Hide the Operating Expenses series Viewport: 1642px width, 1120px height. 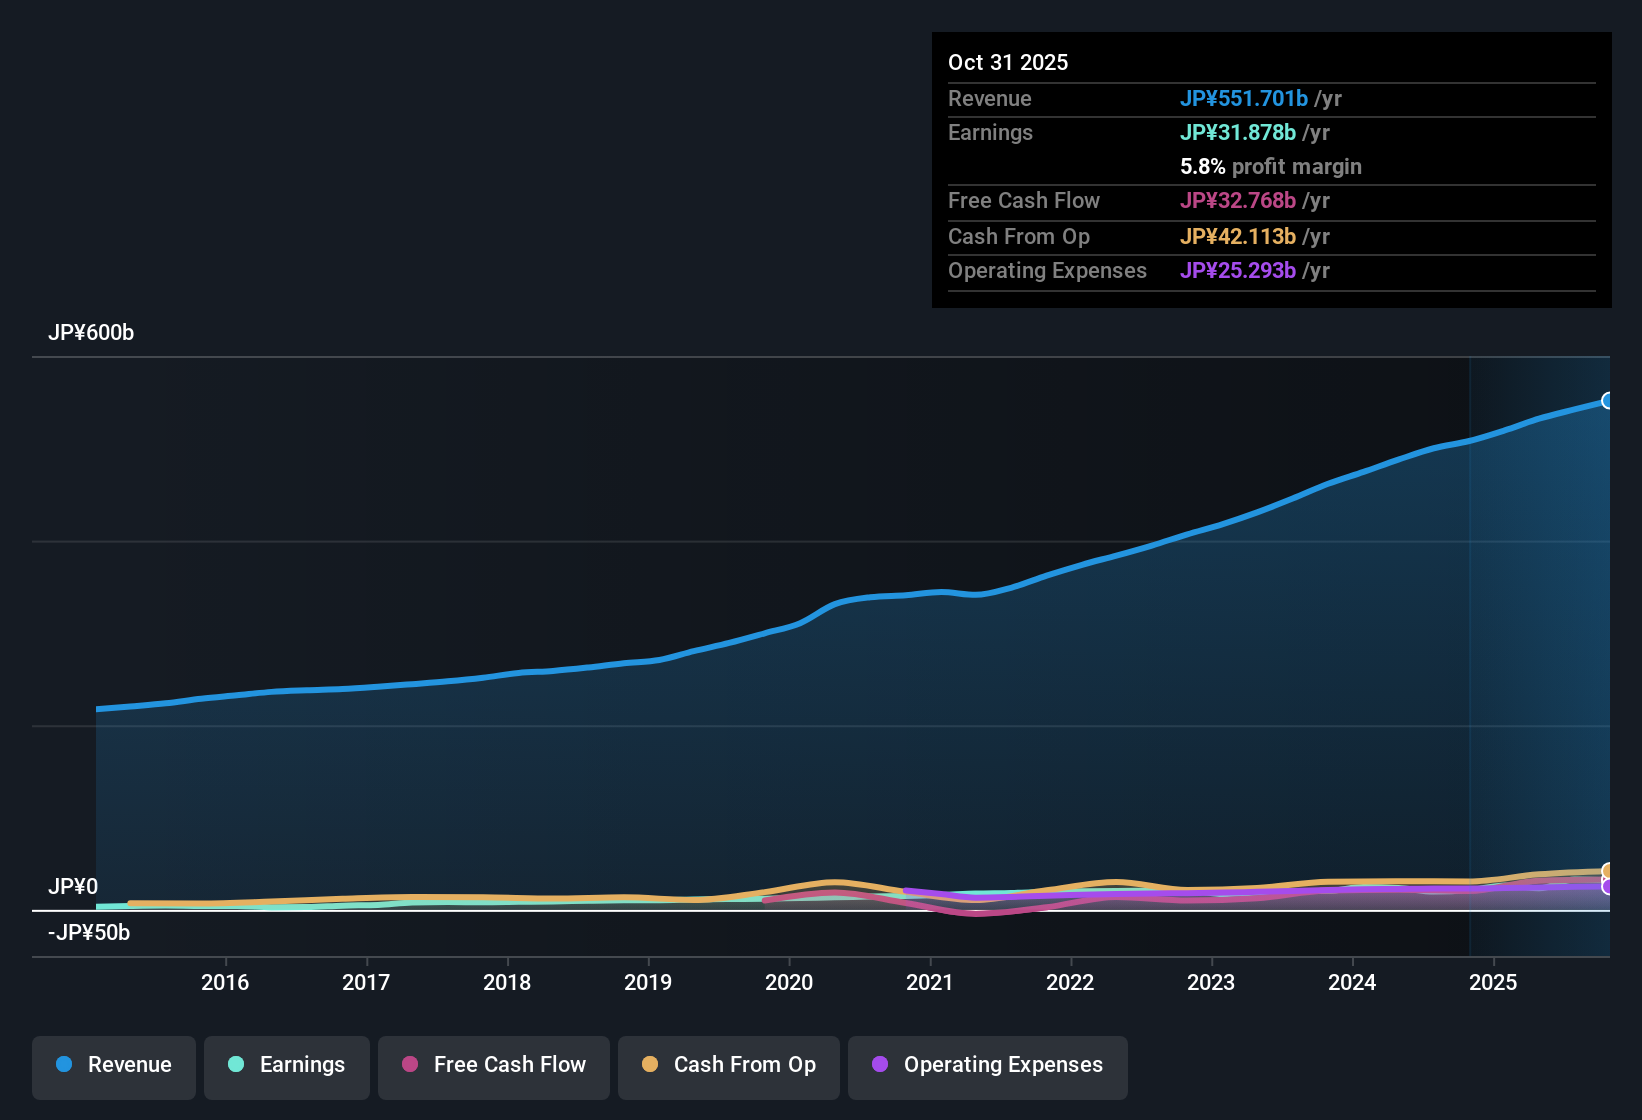coord(986,1065)
